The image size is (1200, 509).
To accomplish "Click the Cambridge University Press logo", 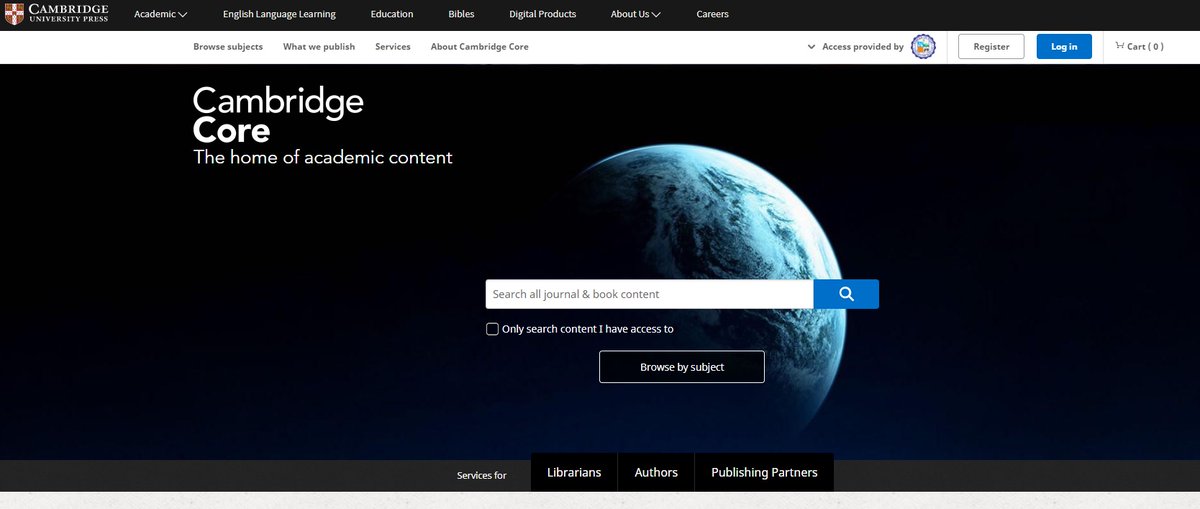I will [x=56, y=14].
